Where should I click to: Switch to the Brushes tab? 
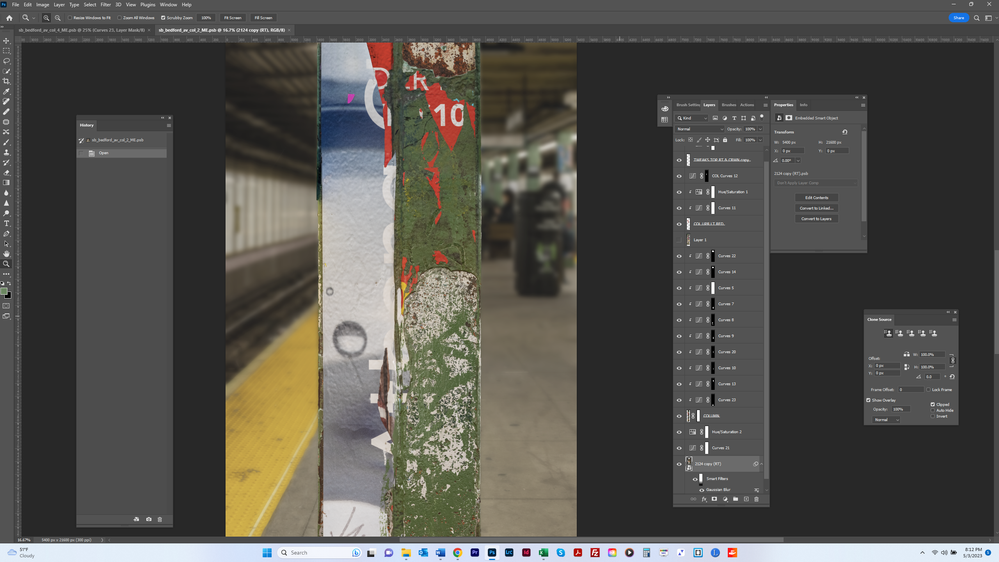coord(728,105)
